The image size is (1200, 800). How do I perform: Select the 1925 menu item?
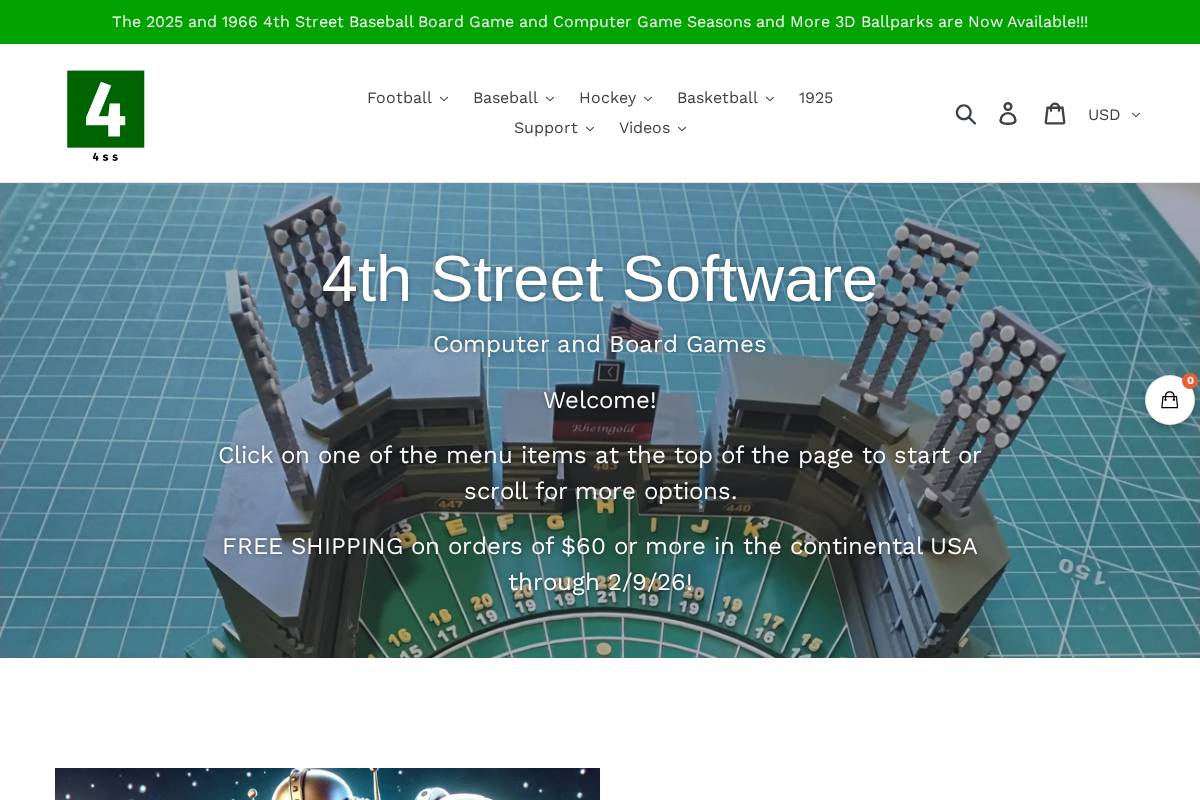815,98
